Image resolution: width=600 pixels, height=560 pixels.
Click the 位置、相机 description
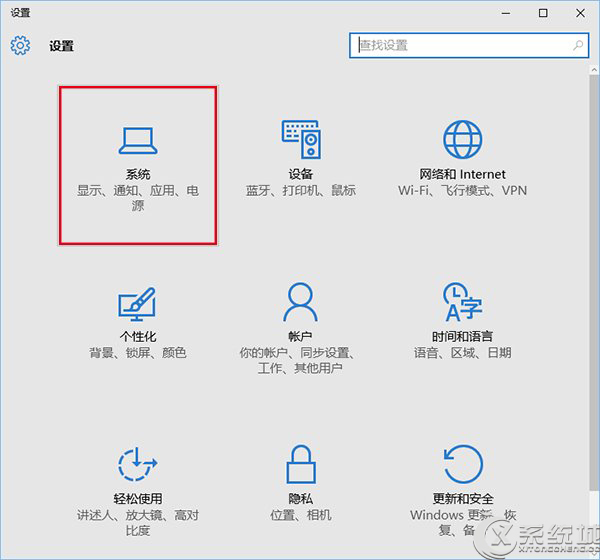(x=300, y=515)
